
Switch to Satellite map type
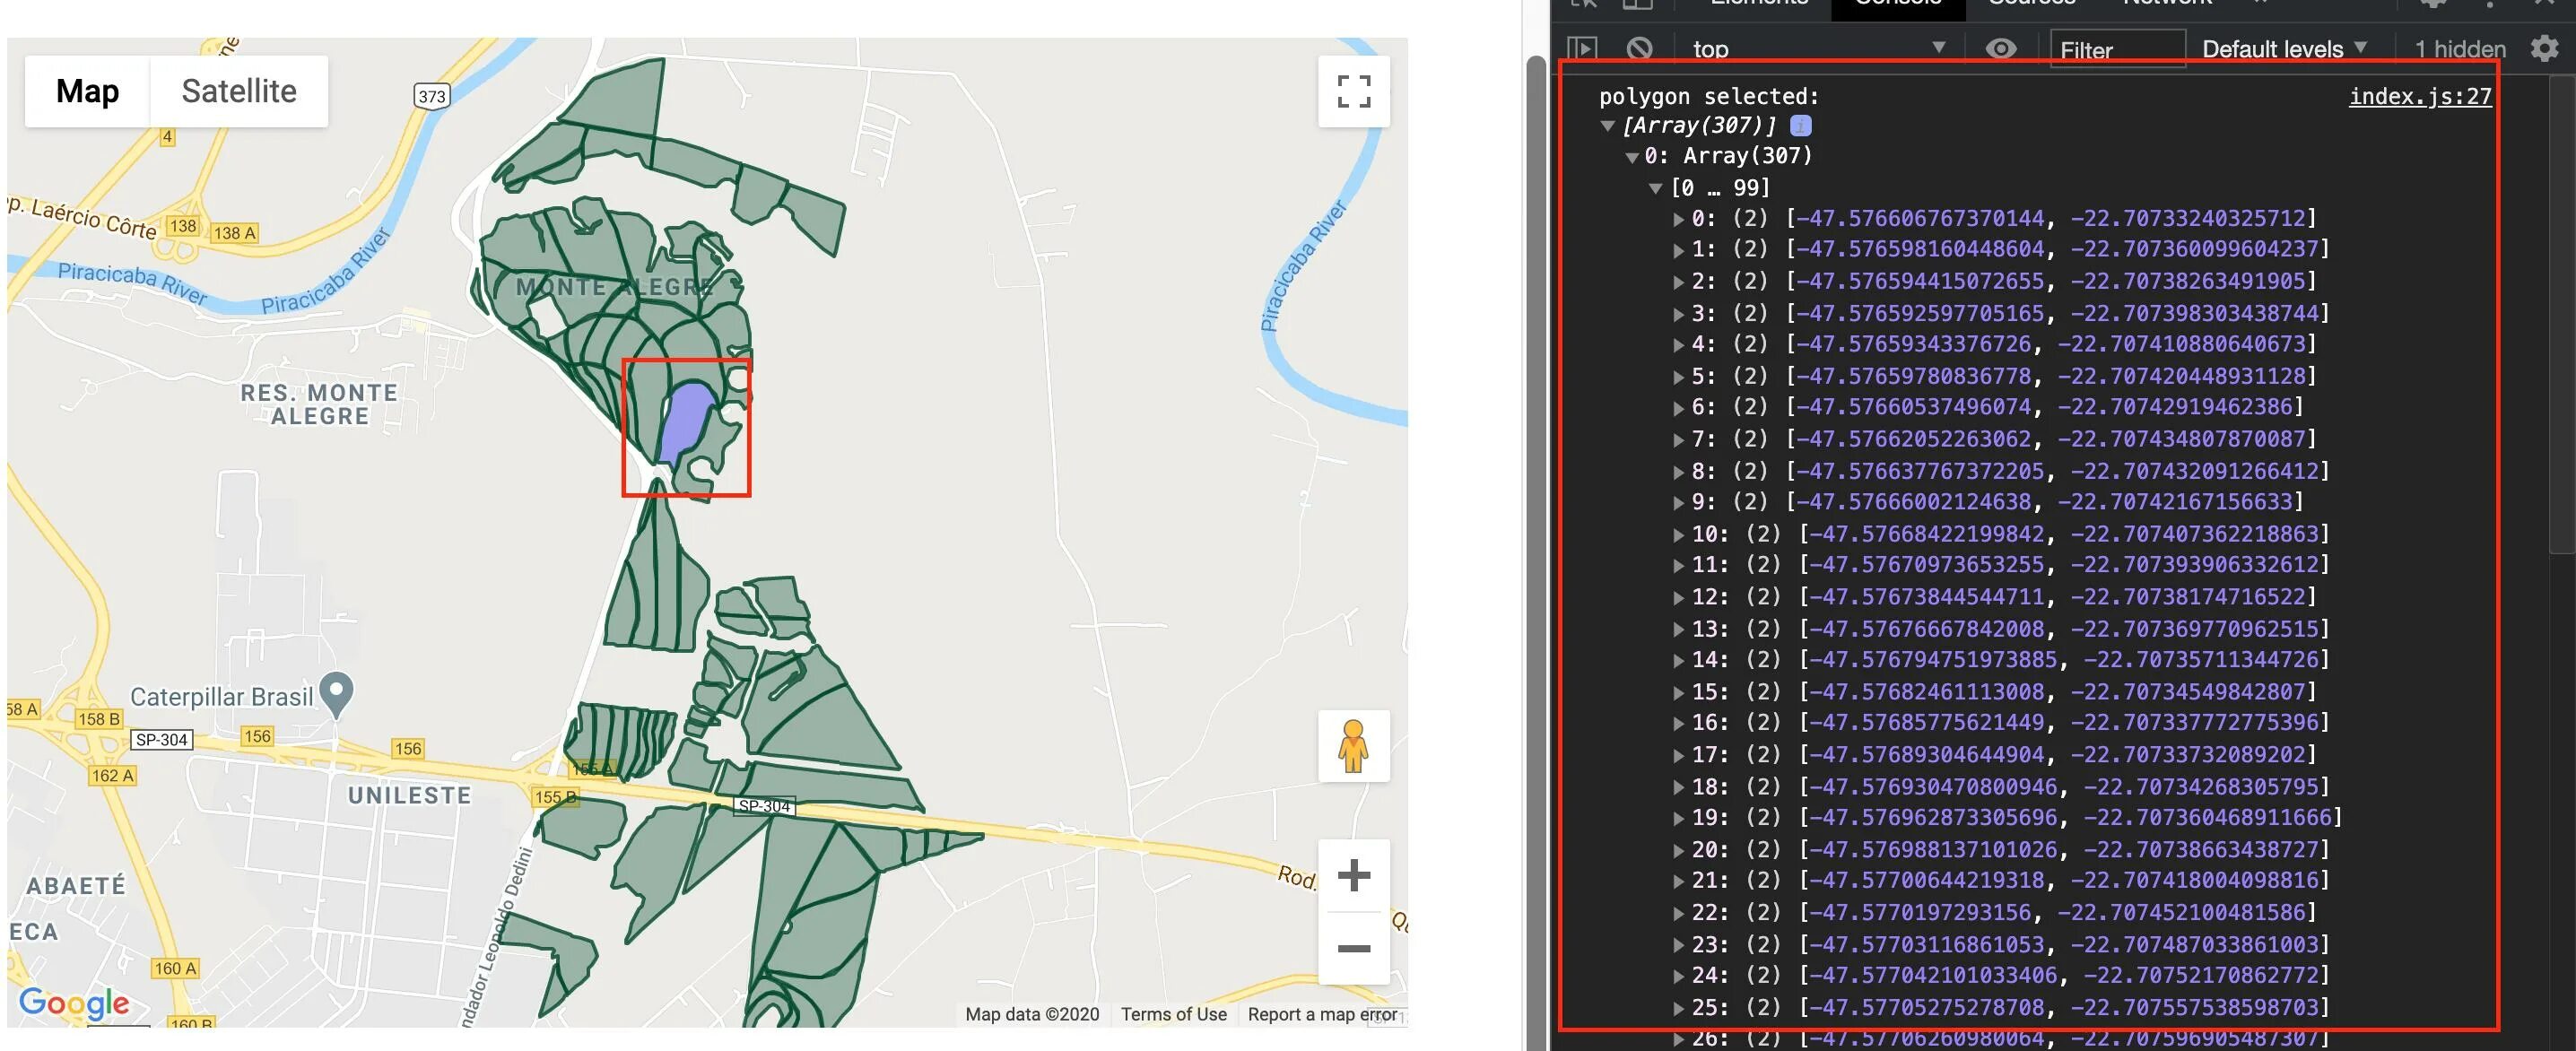[239, 91]
